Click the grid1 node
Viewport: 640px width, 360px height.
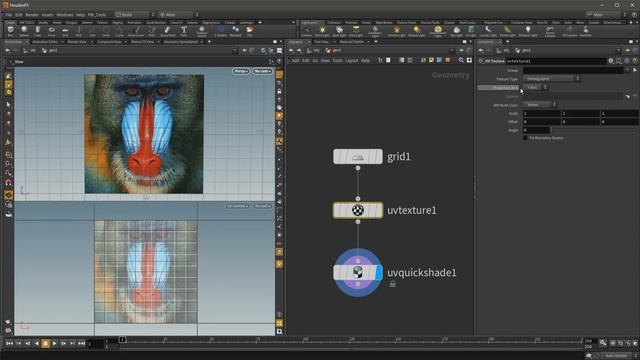358,156
